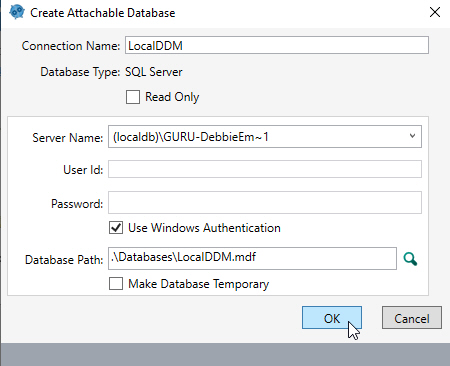Click into the User Id field

[x=265, y=169]
